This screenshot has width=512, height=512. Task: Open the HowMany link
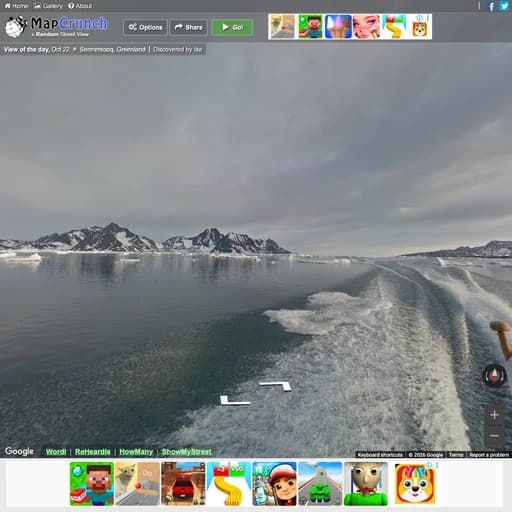click(x=136, y=452)
